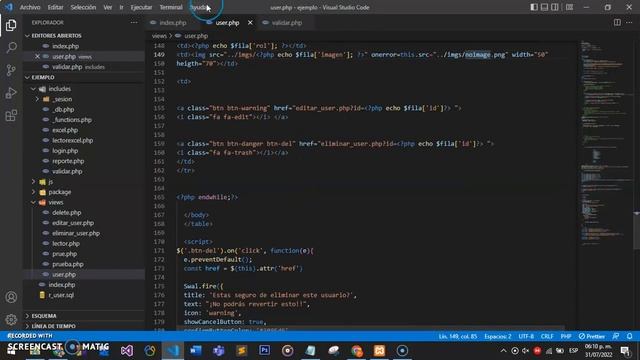Open _db.php in the file tree
This screenshot has width=640, height=360.
pos(63,109)
